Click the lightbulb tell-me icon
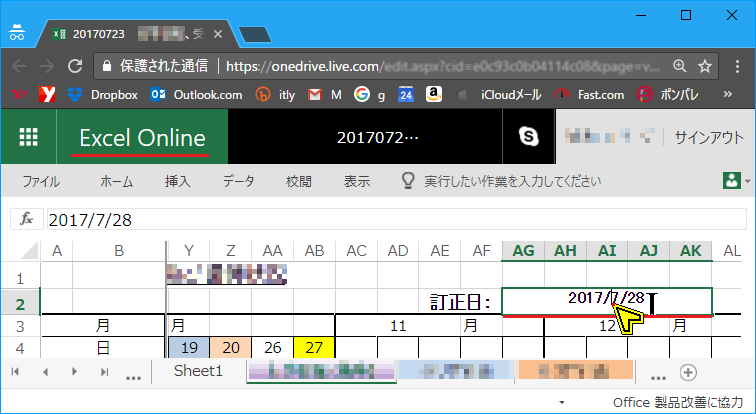Viewport: 756px width, 414px height. point(408,181)
